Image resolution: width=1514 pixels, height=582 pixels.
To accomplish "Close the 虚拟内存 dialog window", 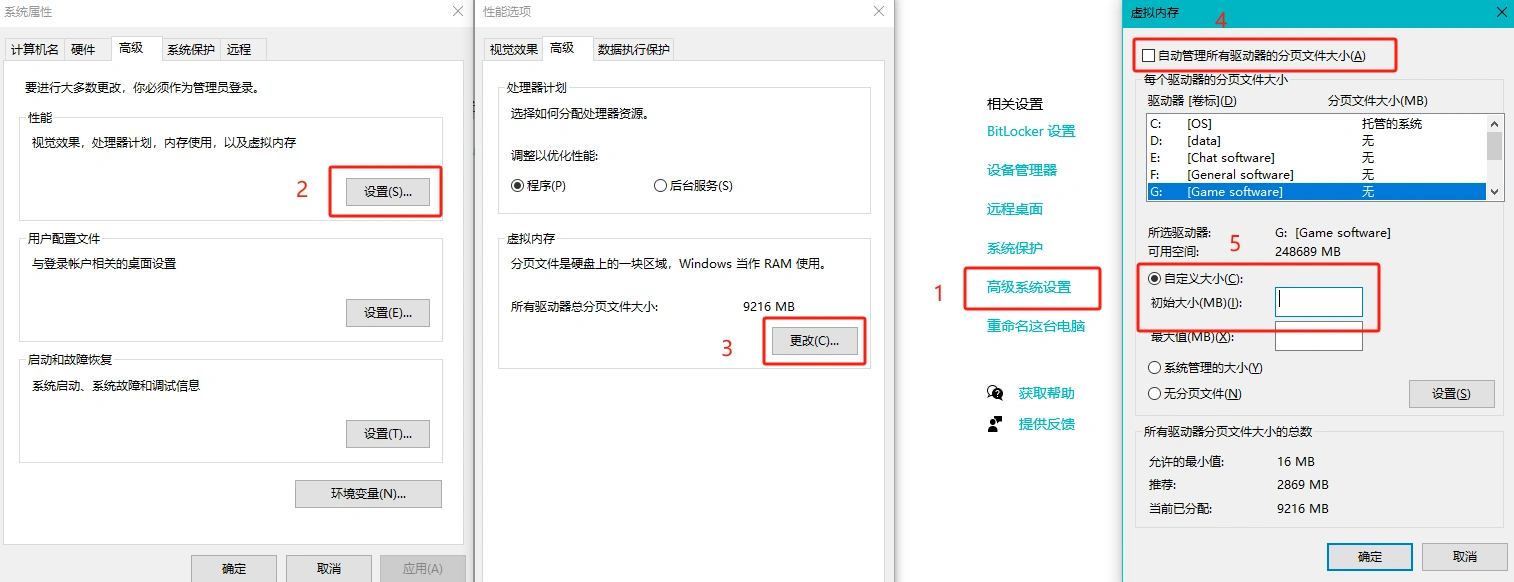I will (x=1501, y=12).
